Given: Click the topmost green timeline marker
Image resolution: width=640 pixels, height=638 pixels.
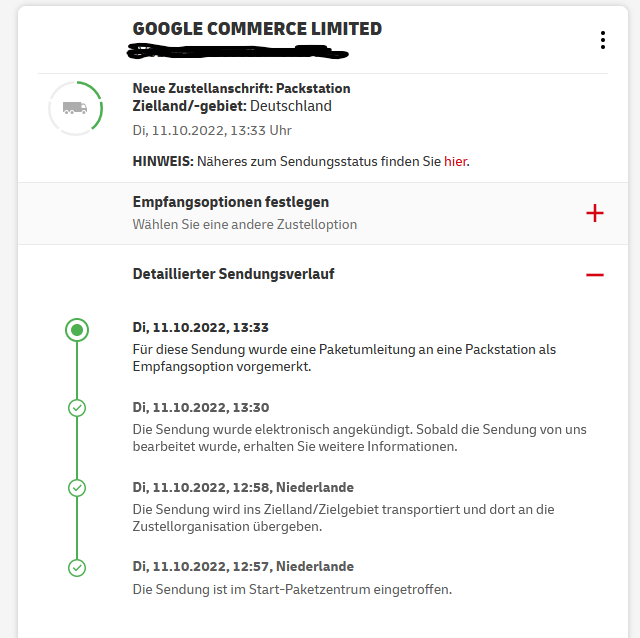Looking at the screenshot, I should coord(77,328).
